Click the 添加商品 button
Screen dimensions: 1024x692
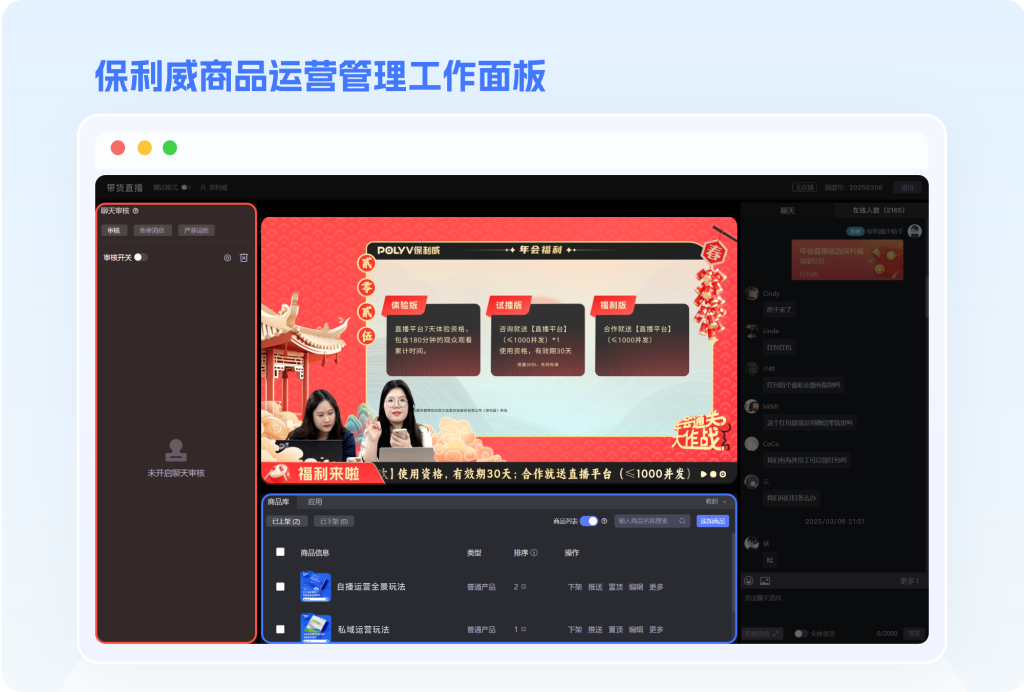712,521
